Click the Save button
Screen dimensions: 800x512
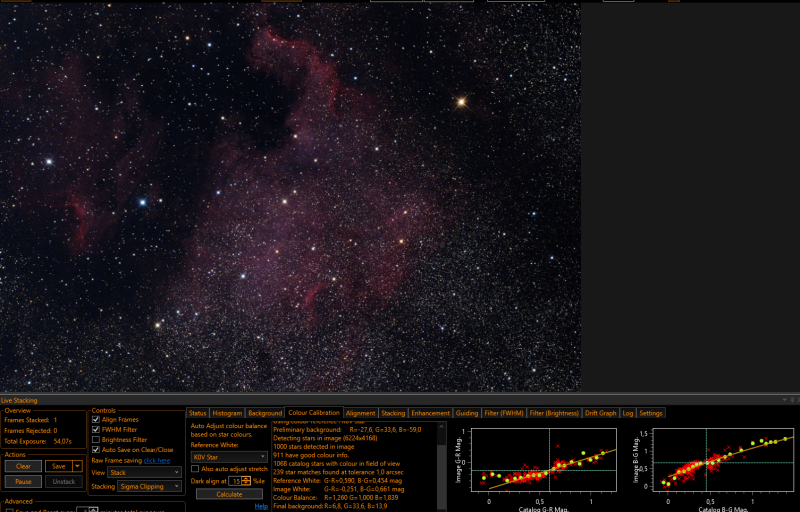[x=59, y=466]
